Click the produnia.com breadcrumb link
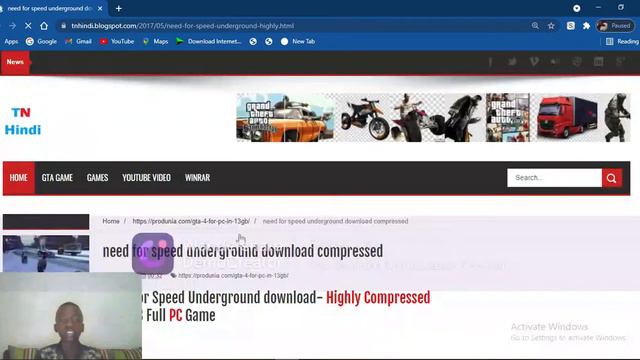This screenshot has height=360, width=640. point(191,221)
